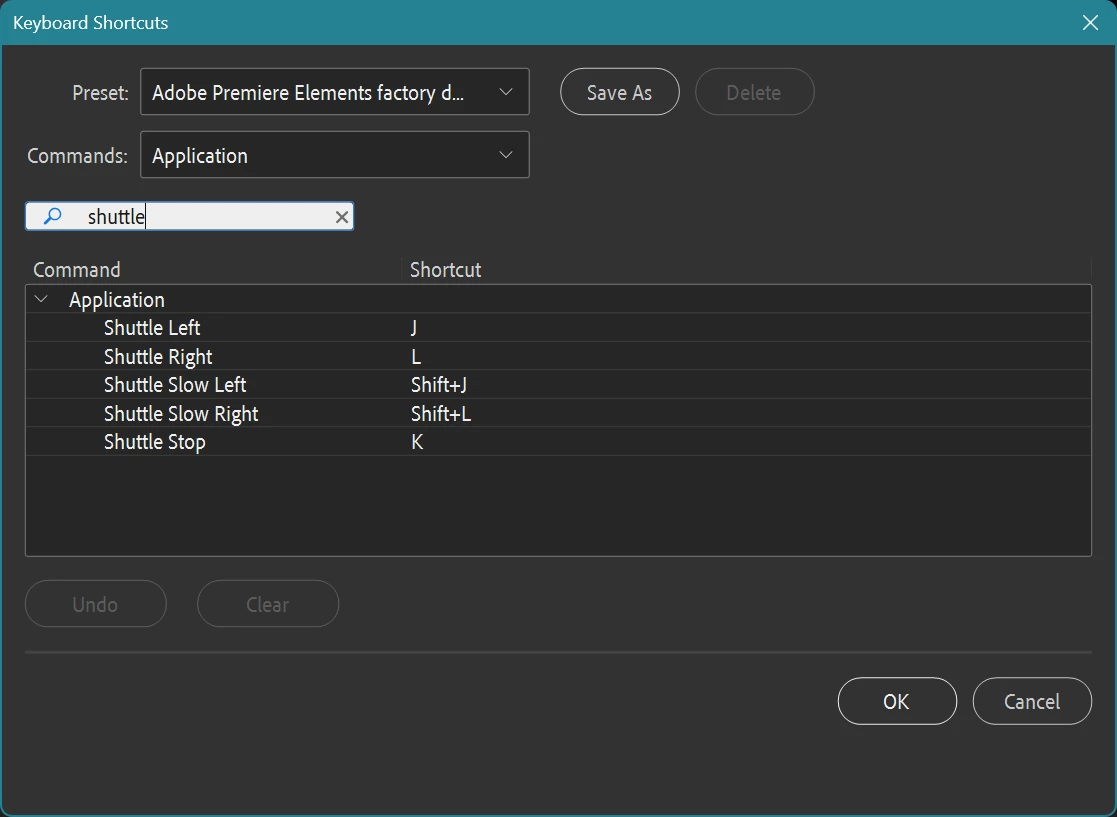Screen dimensions: 1117x817
Task: Click the L shortcut cell
Action: click(416, 356)
